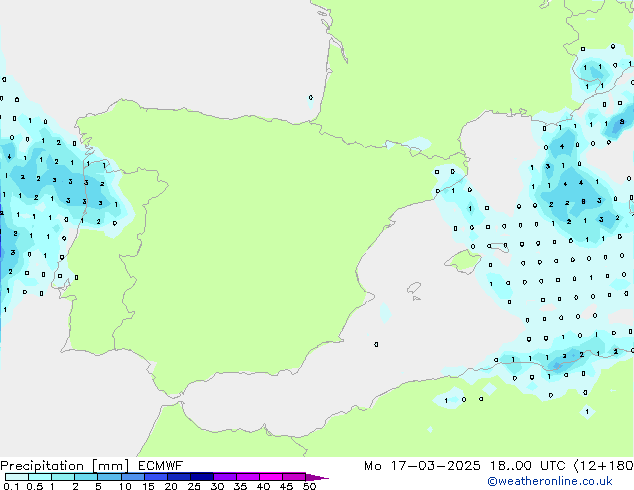Viewport: 634px width, 490px height.
Task: Pick legend color between 1 and 2
Action: (63, 478)
